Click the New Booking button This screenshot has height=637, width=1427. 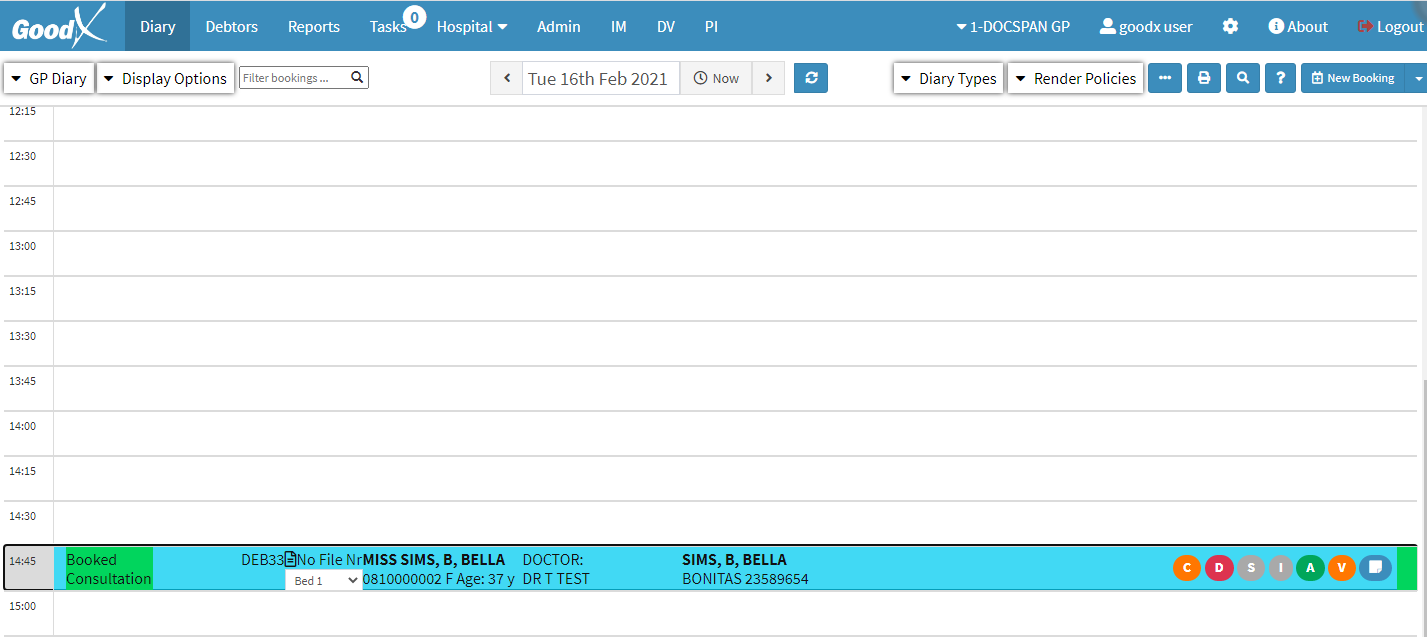pos(1352,78)
